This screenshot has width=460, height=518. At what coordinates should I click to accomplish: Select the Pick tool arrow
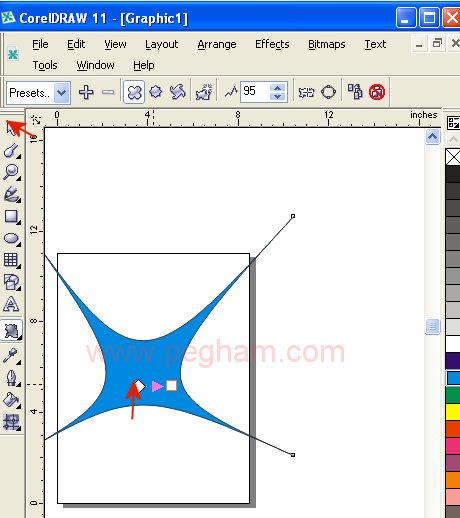tap(11, 129)
